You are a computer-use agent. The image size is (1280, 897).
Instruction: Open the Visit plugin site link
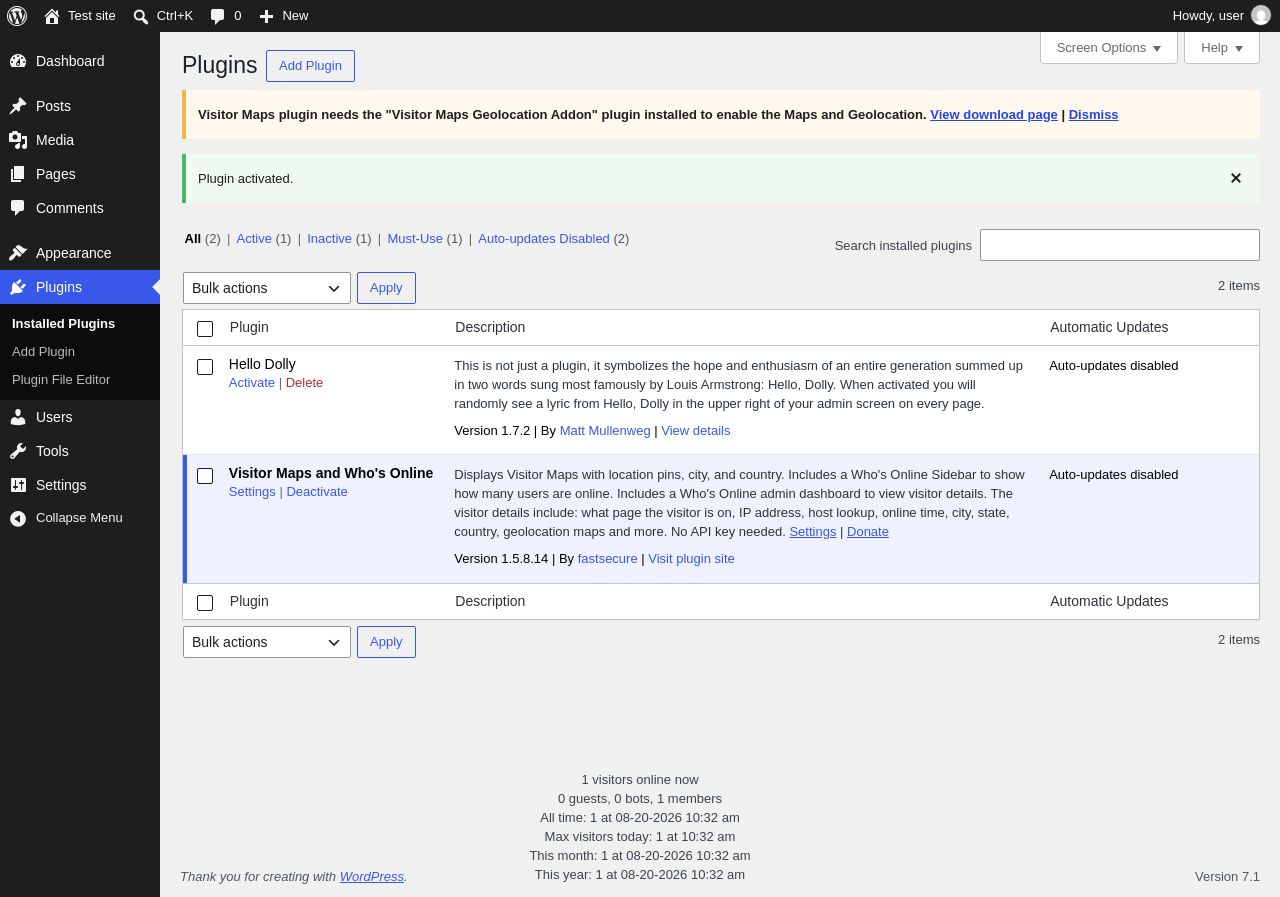point(691,558)
